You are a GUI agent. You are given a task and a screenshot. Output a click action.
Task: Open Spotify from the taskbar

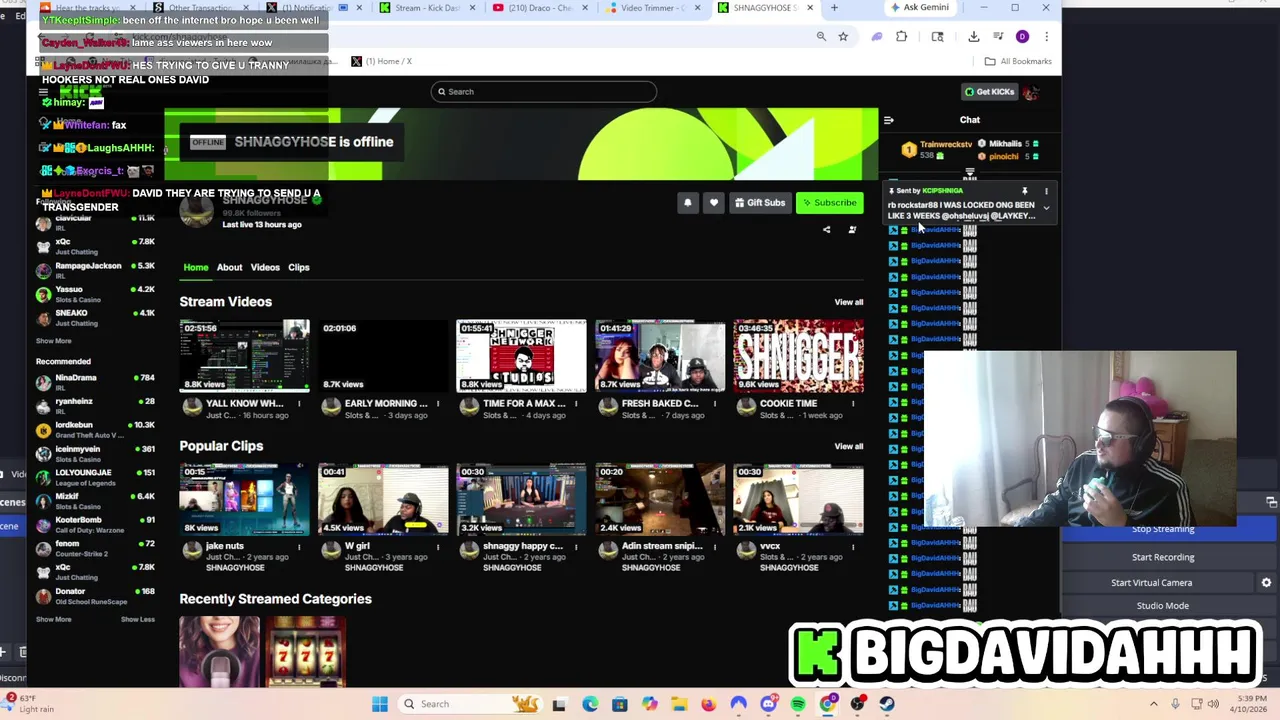[x=798, y=704]
